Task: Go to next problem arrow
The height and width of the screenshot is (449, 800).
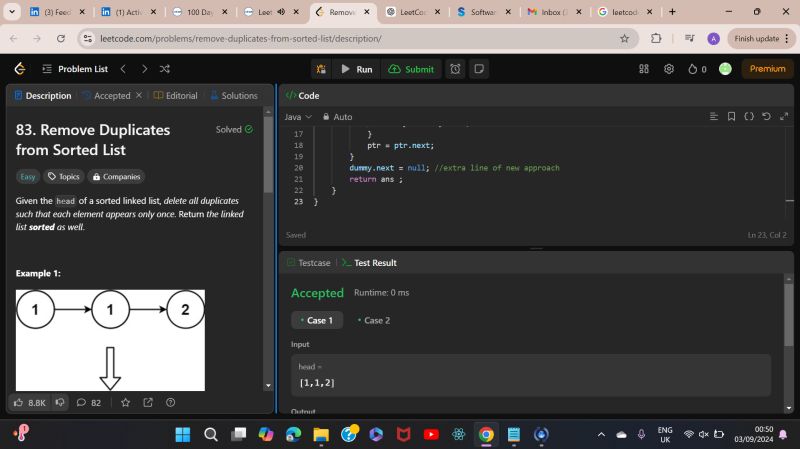Action: (144, 69)
